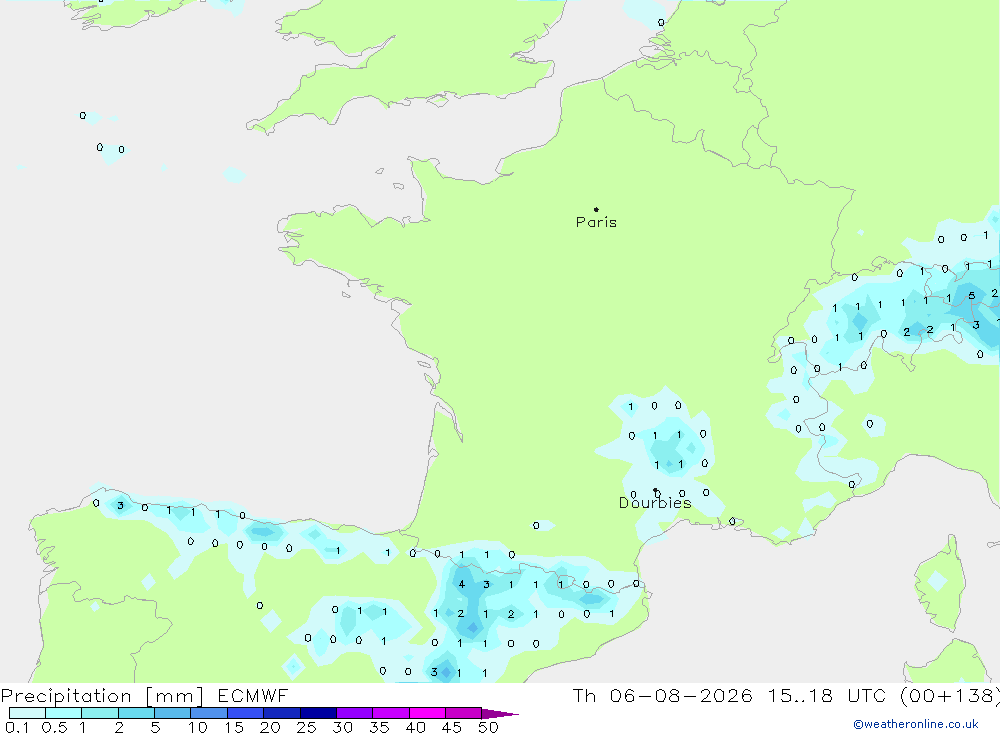The width and height of the screenshot is (1000, 733).
Task: Click the '15..18 UTC' time range text
Action: (828, 695)
